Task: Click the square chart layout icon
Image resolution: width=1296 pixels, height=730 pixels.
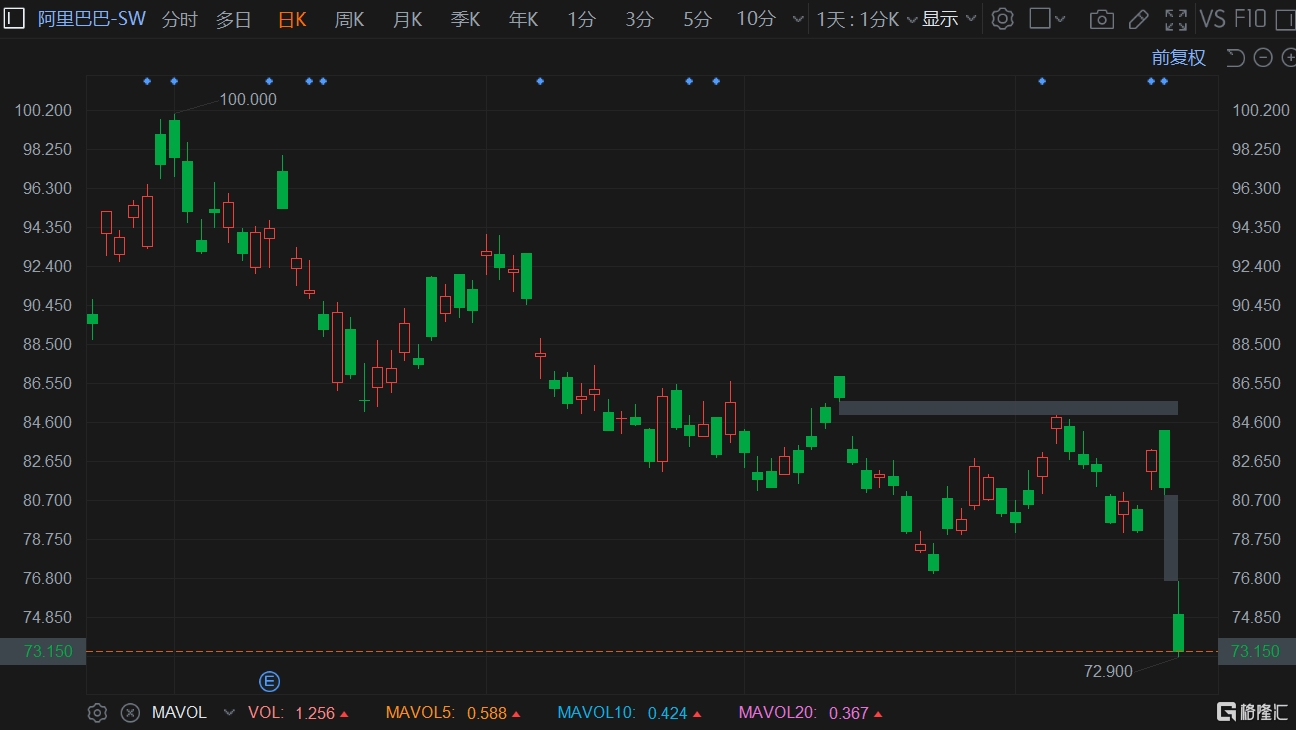Action: pos(1040,19)
